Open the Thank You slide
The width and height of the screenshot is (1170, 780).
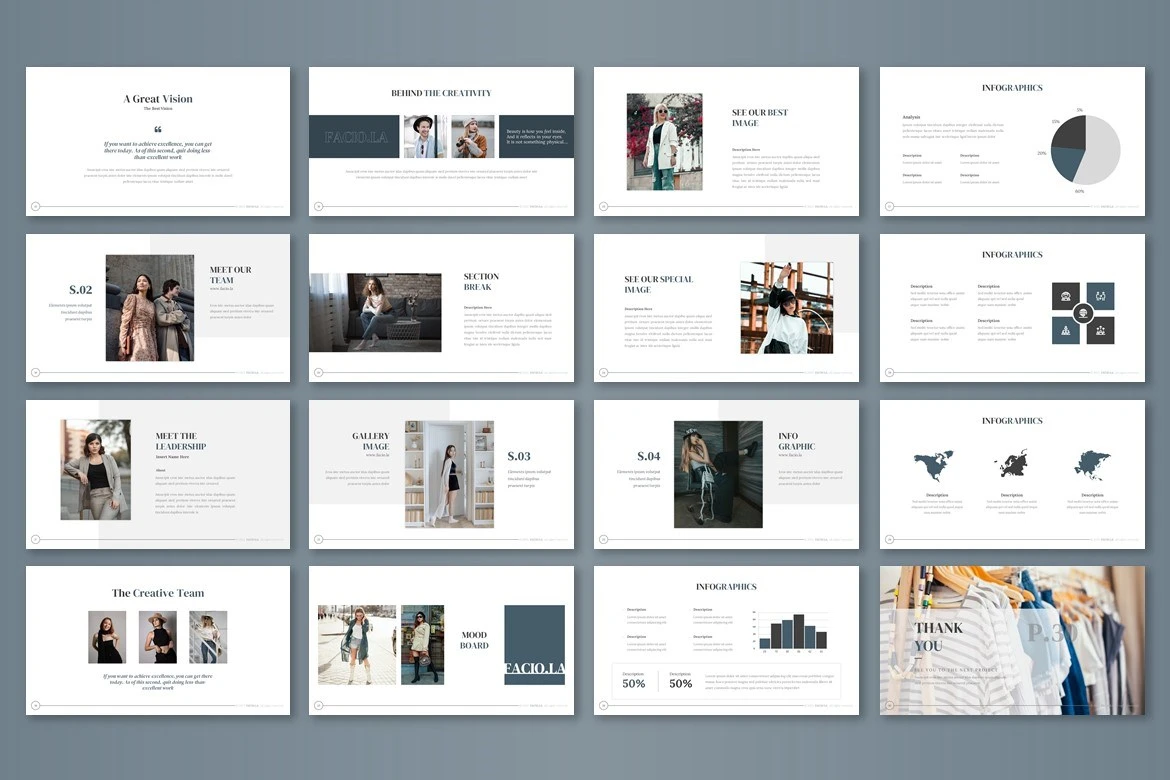pyautogui.click(x=1012, y=640)
